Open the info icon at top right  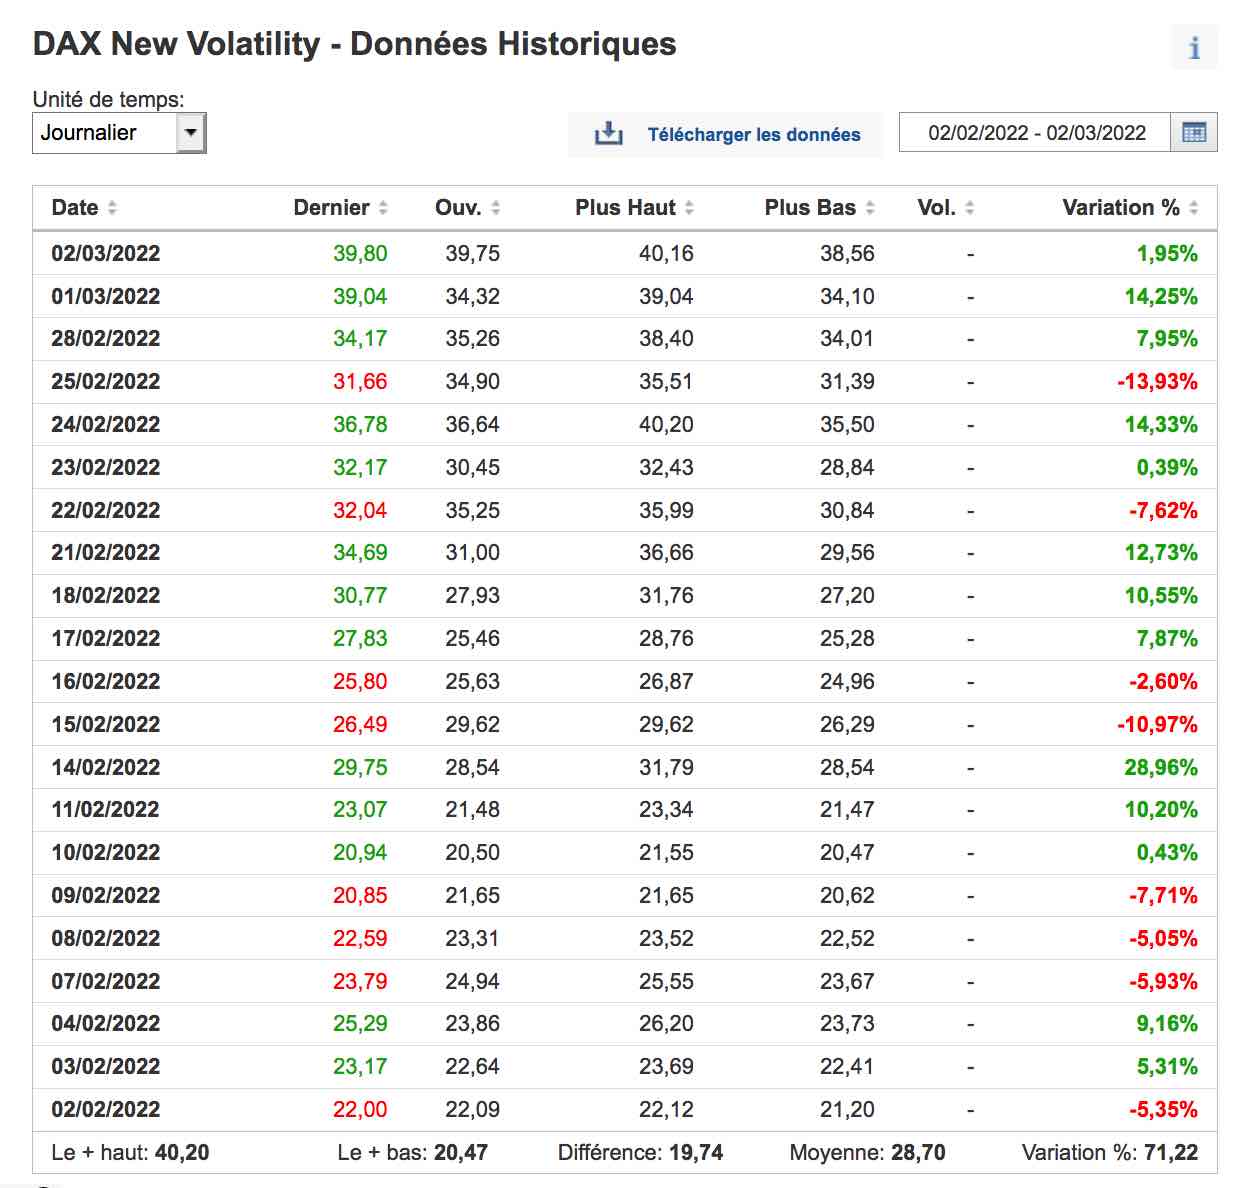click(1194, 47)
